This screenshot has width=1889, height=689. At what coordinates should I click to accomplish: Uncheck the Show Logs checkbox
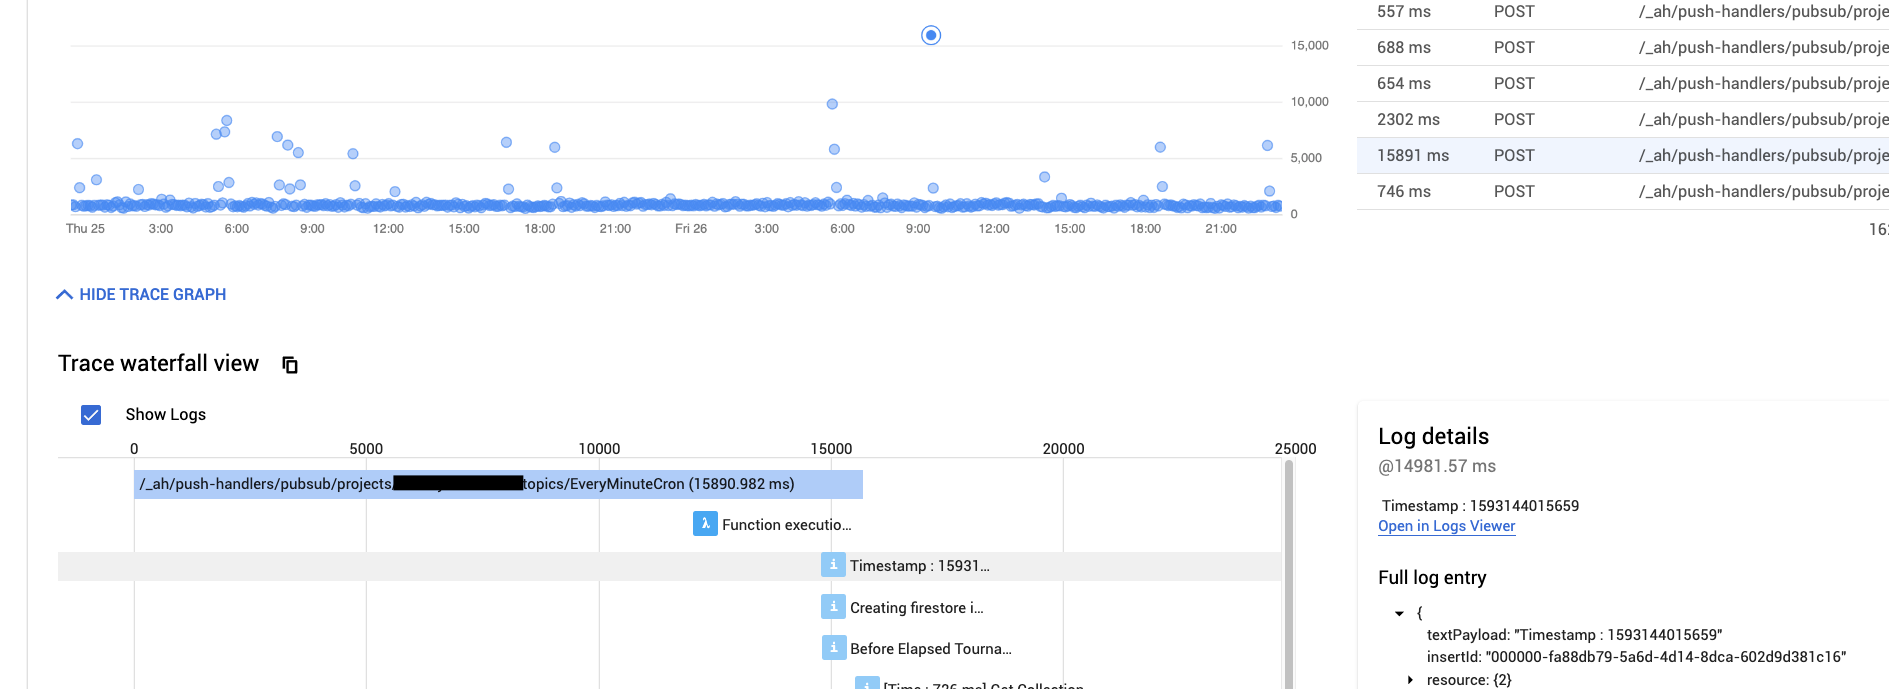[91, 414]
